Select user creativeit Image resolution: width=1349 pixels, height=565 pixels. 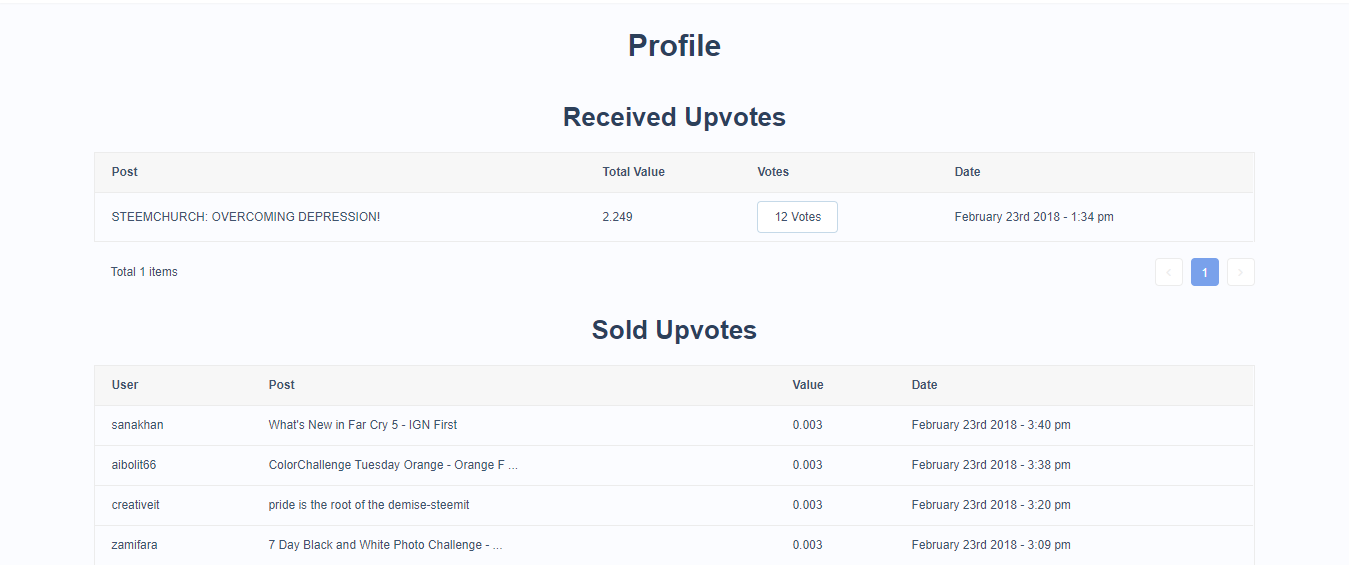tap(135, 505)
